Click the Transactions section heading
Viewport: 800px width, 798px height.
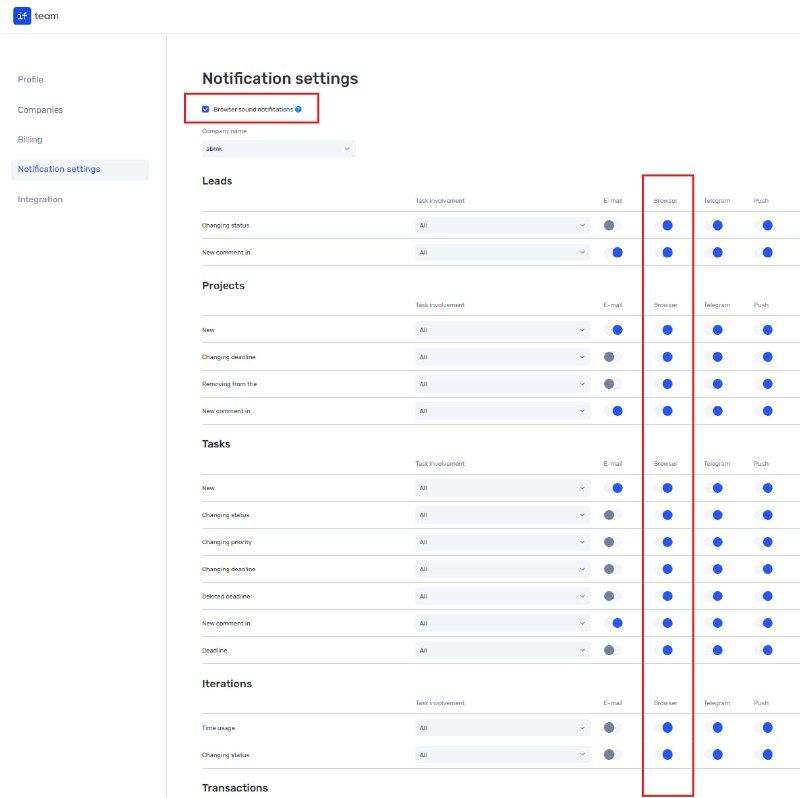(x=235, y=788)
